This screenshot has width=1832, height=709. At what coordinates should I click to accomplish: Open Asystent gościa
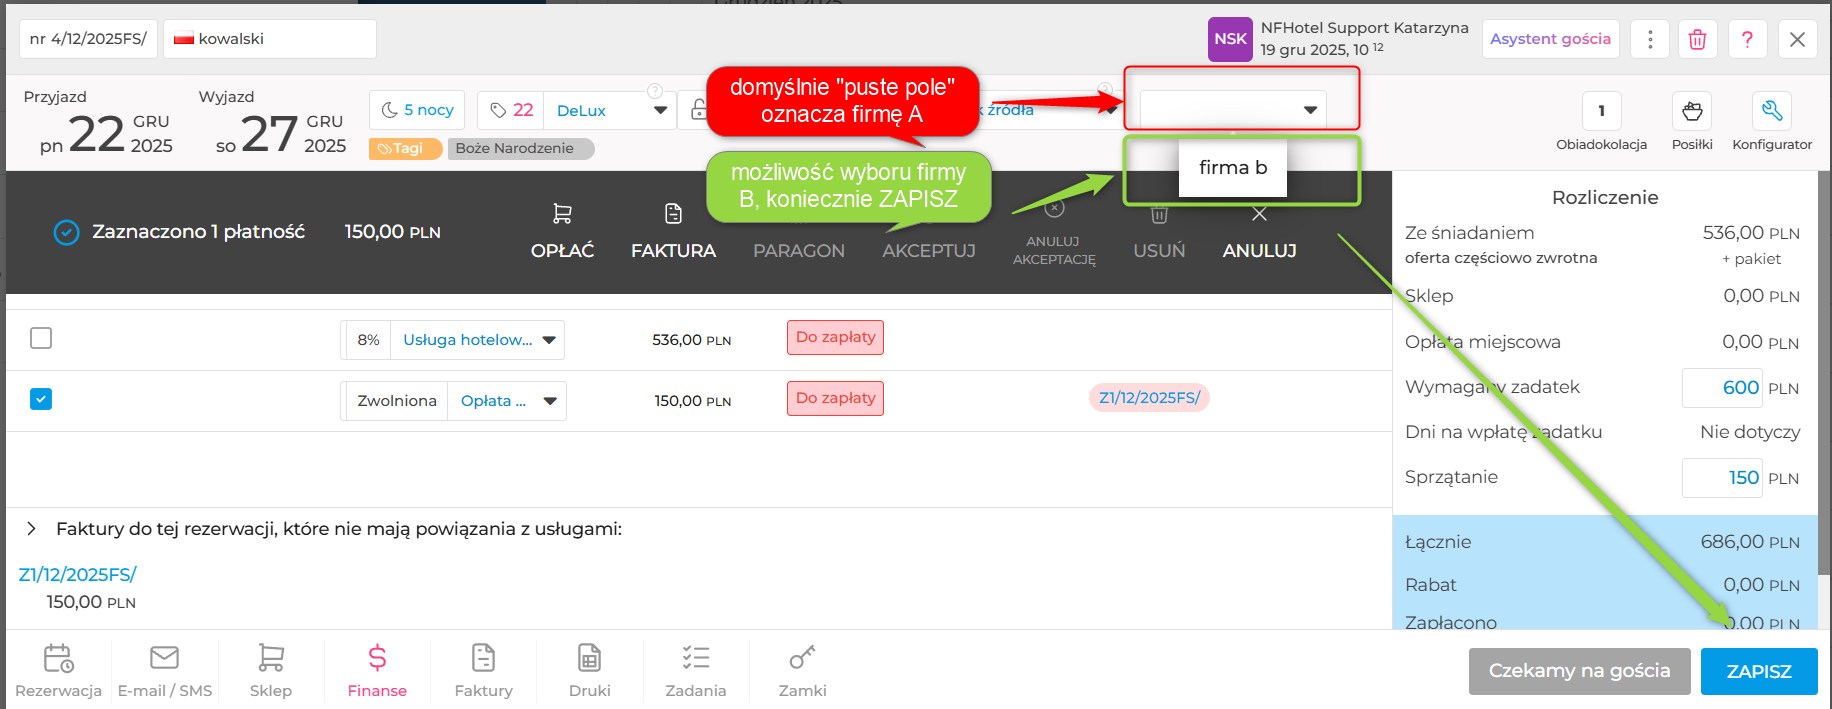point(1551,39)
